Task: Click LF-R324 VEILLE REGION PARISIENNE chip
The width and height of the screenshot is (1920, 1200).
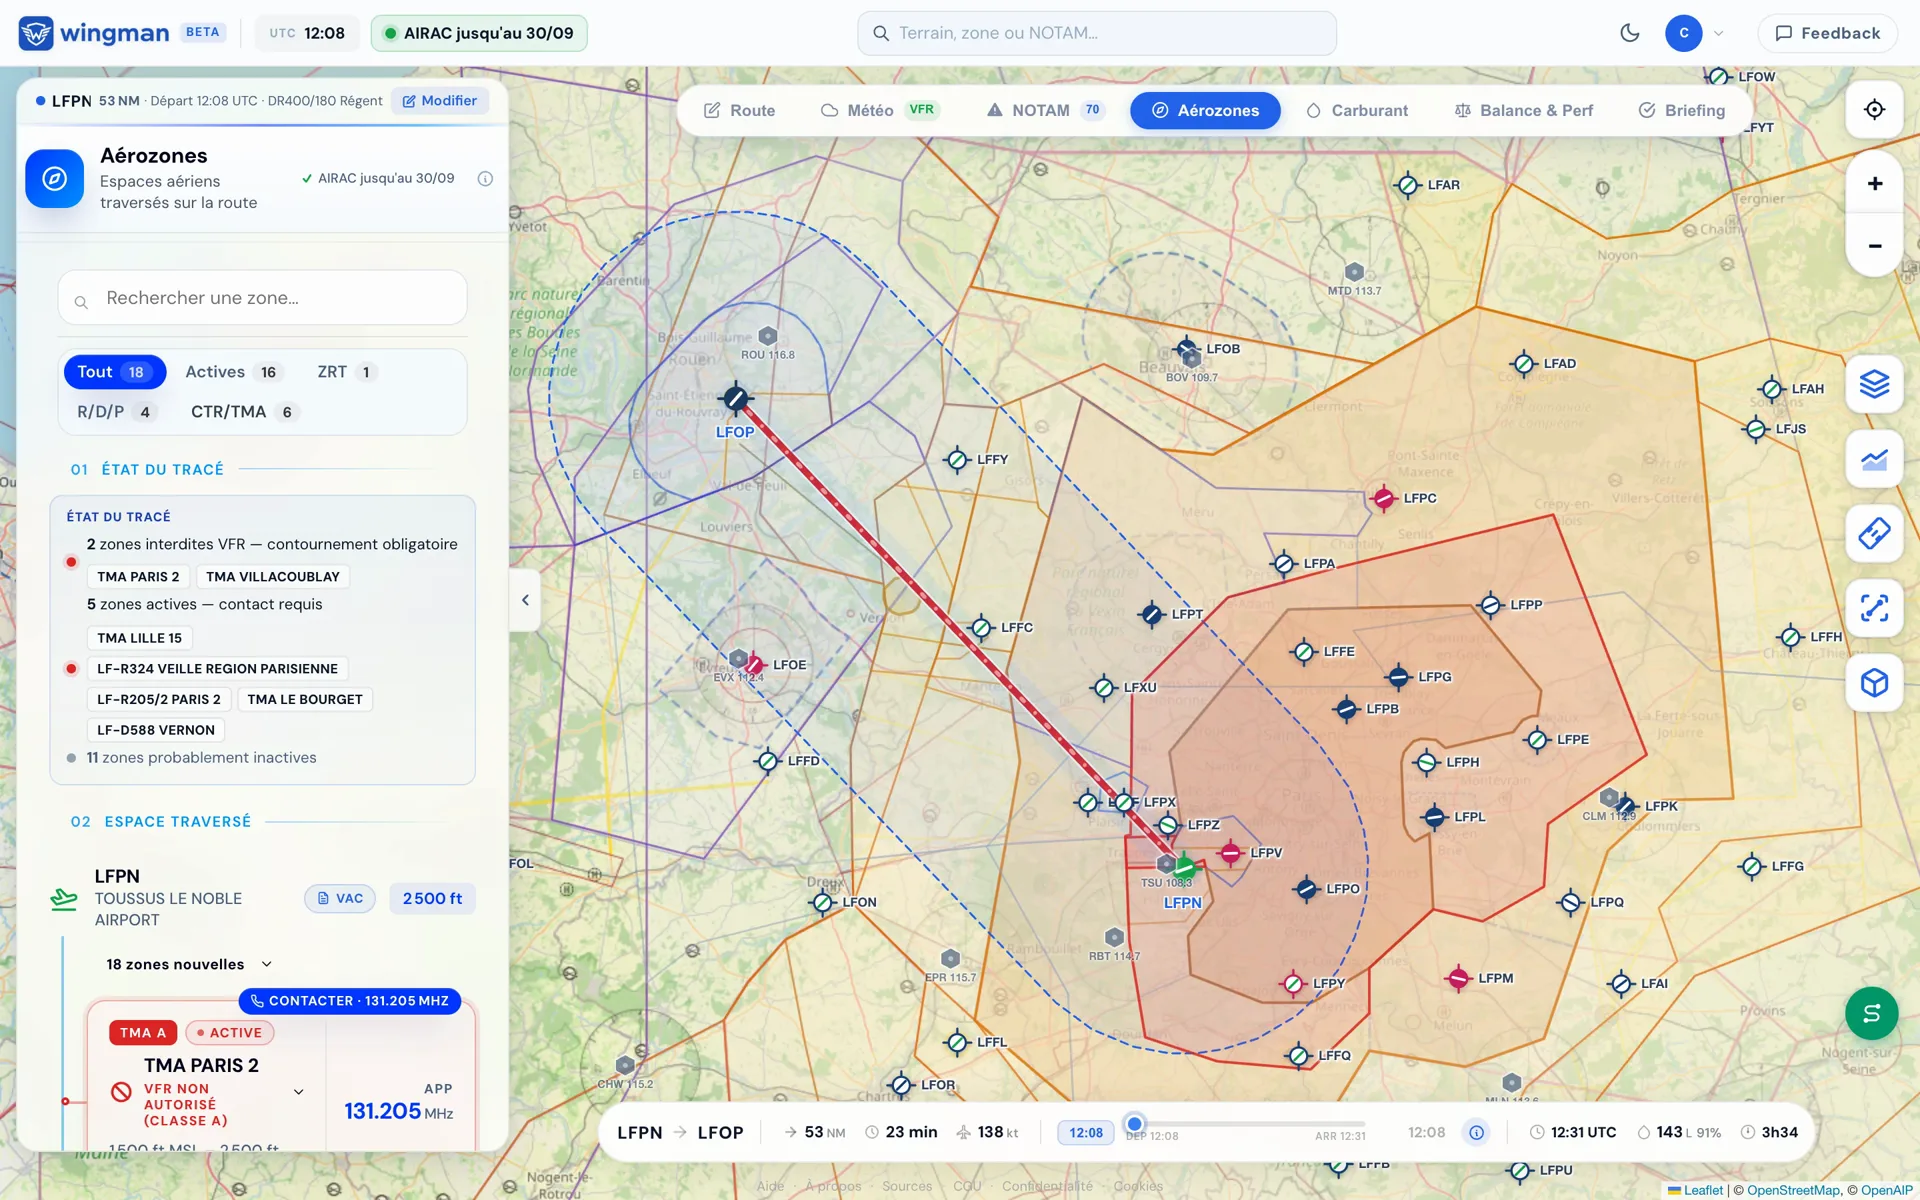Action: (217, 669)
